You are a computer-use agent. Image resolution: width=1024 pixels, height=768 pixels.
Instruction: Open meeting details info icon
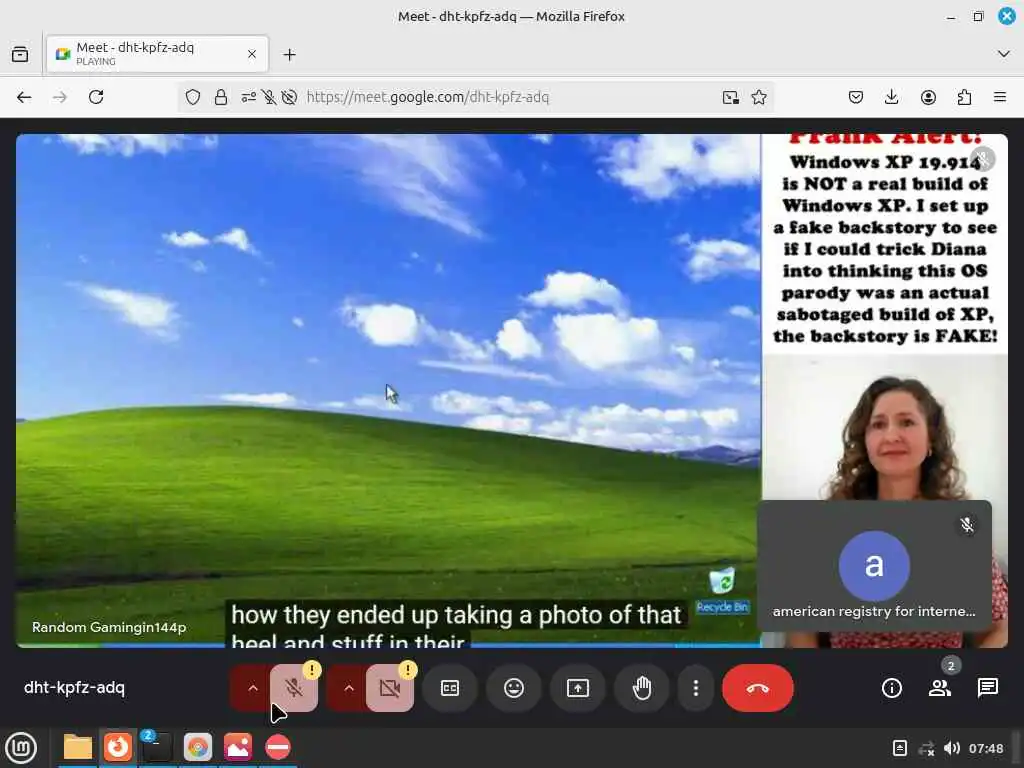tap(892, 688)
